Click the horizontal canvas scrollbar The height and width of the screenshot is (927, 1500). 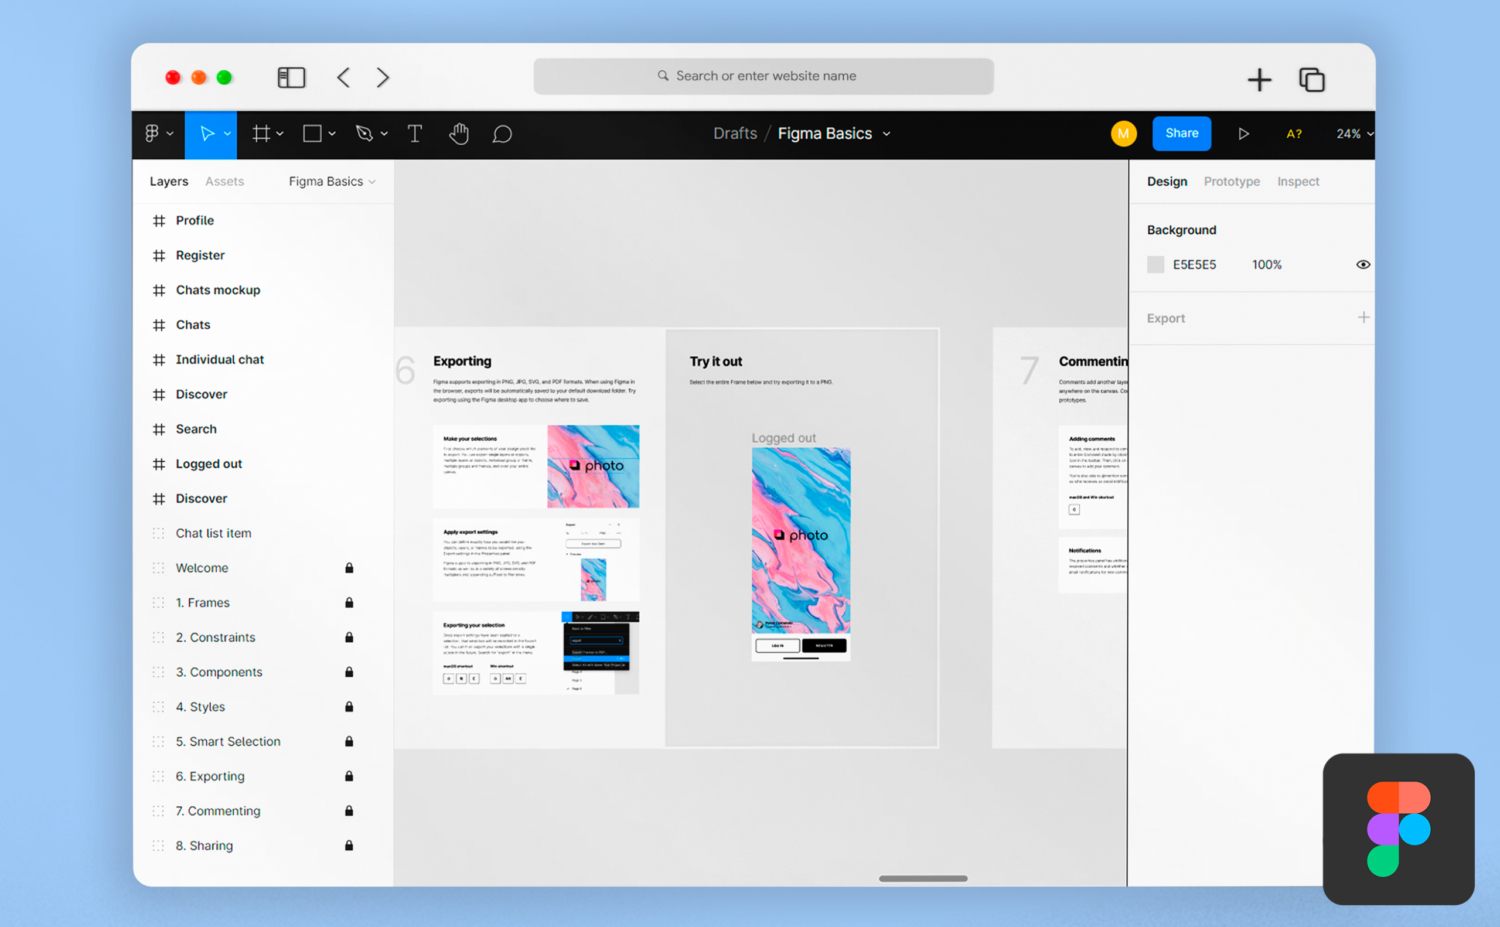point(923,878)
